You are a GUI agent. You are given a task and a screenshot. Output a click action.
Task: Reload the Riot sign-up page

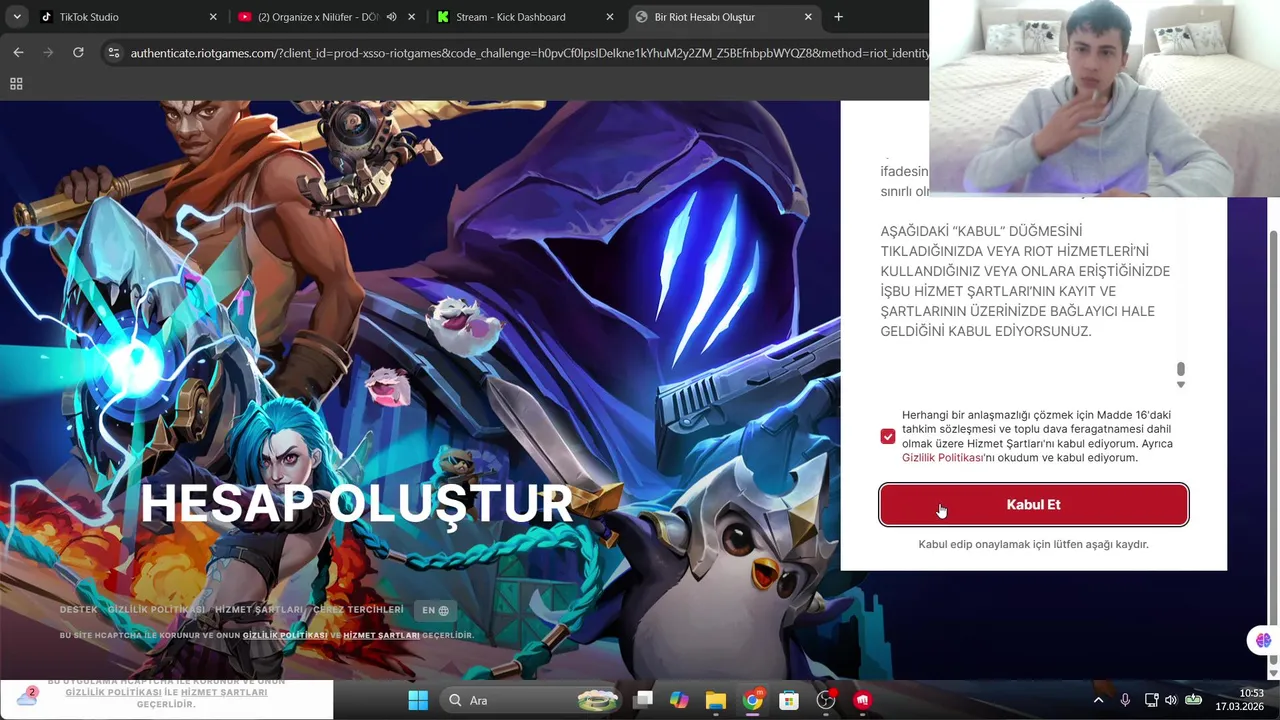(78, 52)
